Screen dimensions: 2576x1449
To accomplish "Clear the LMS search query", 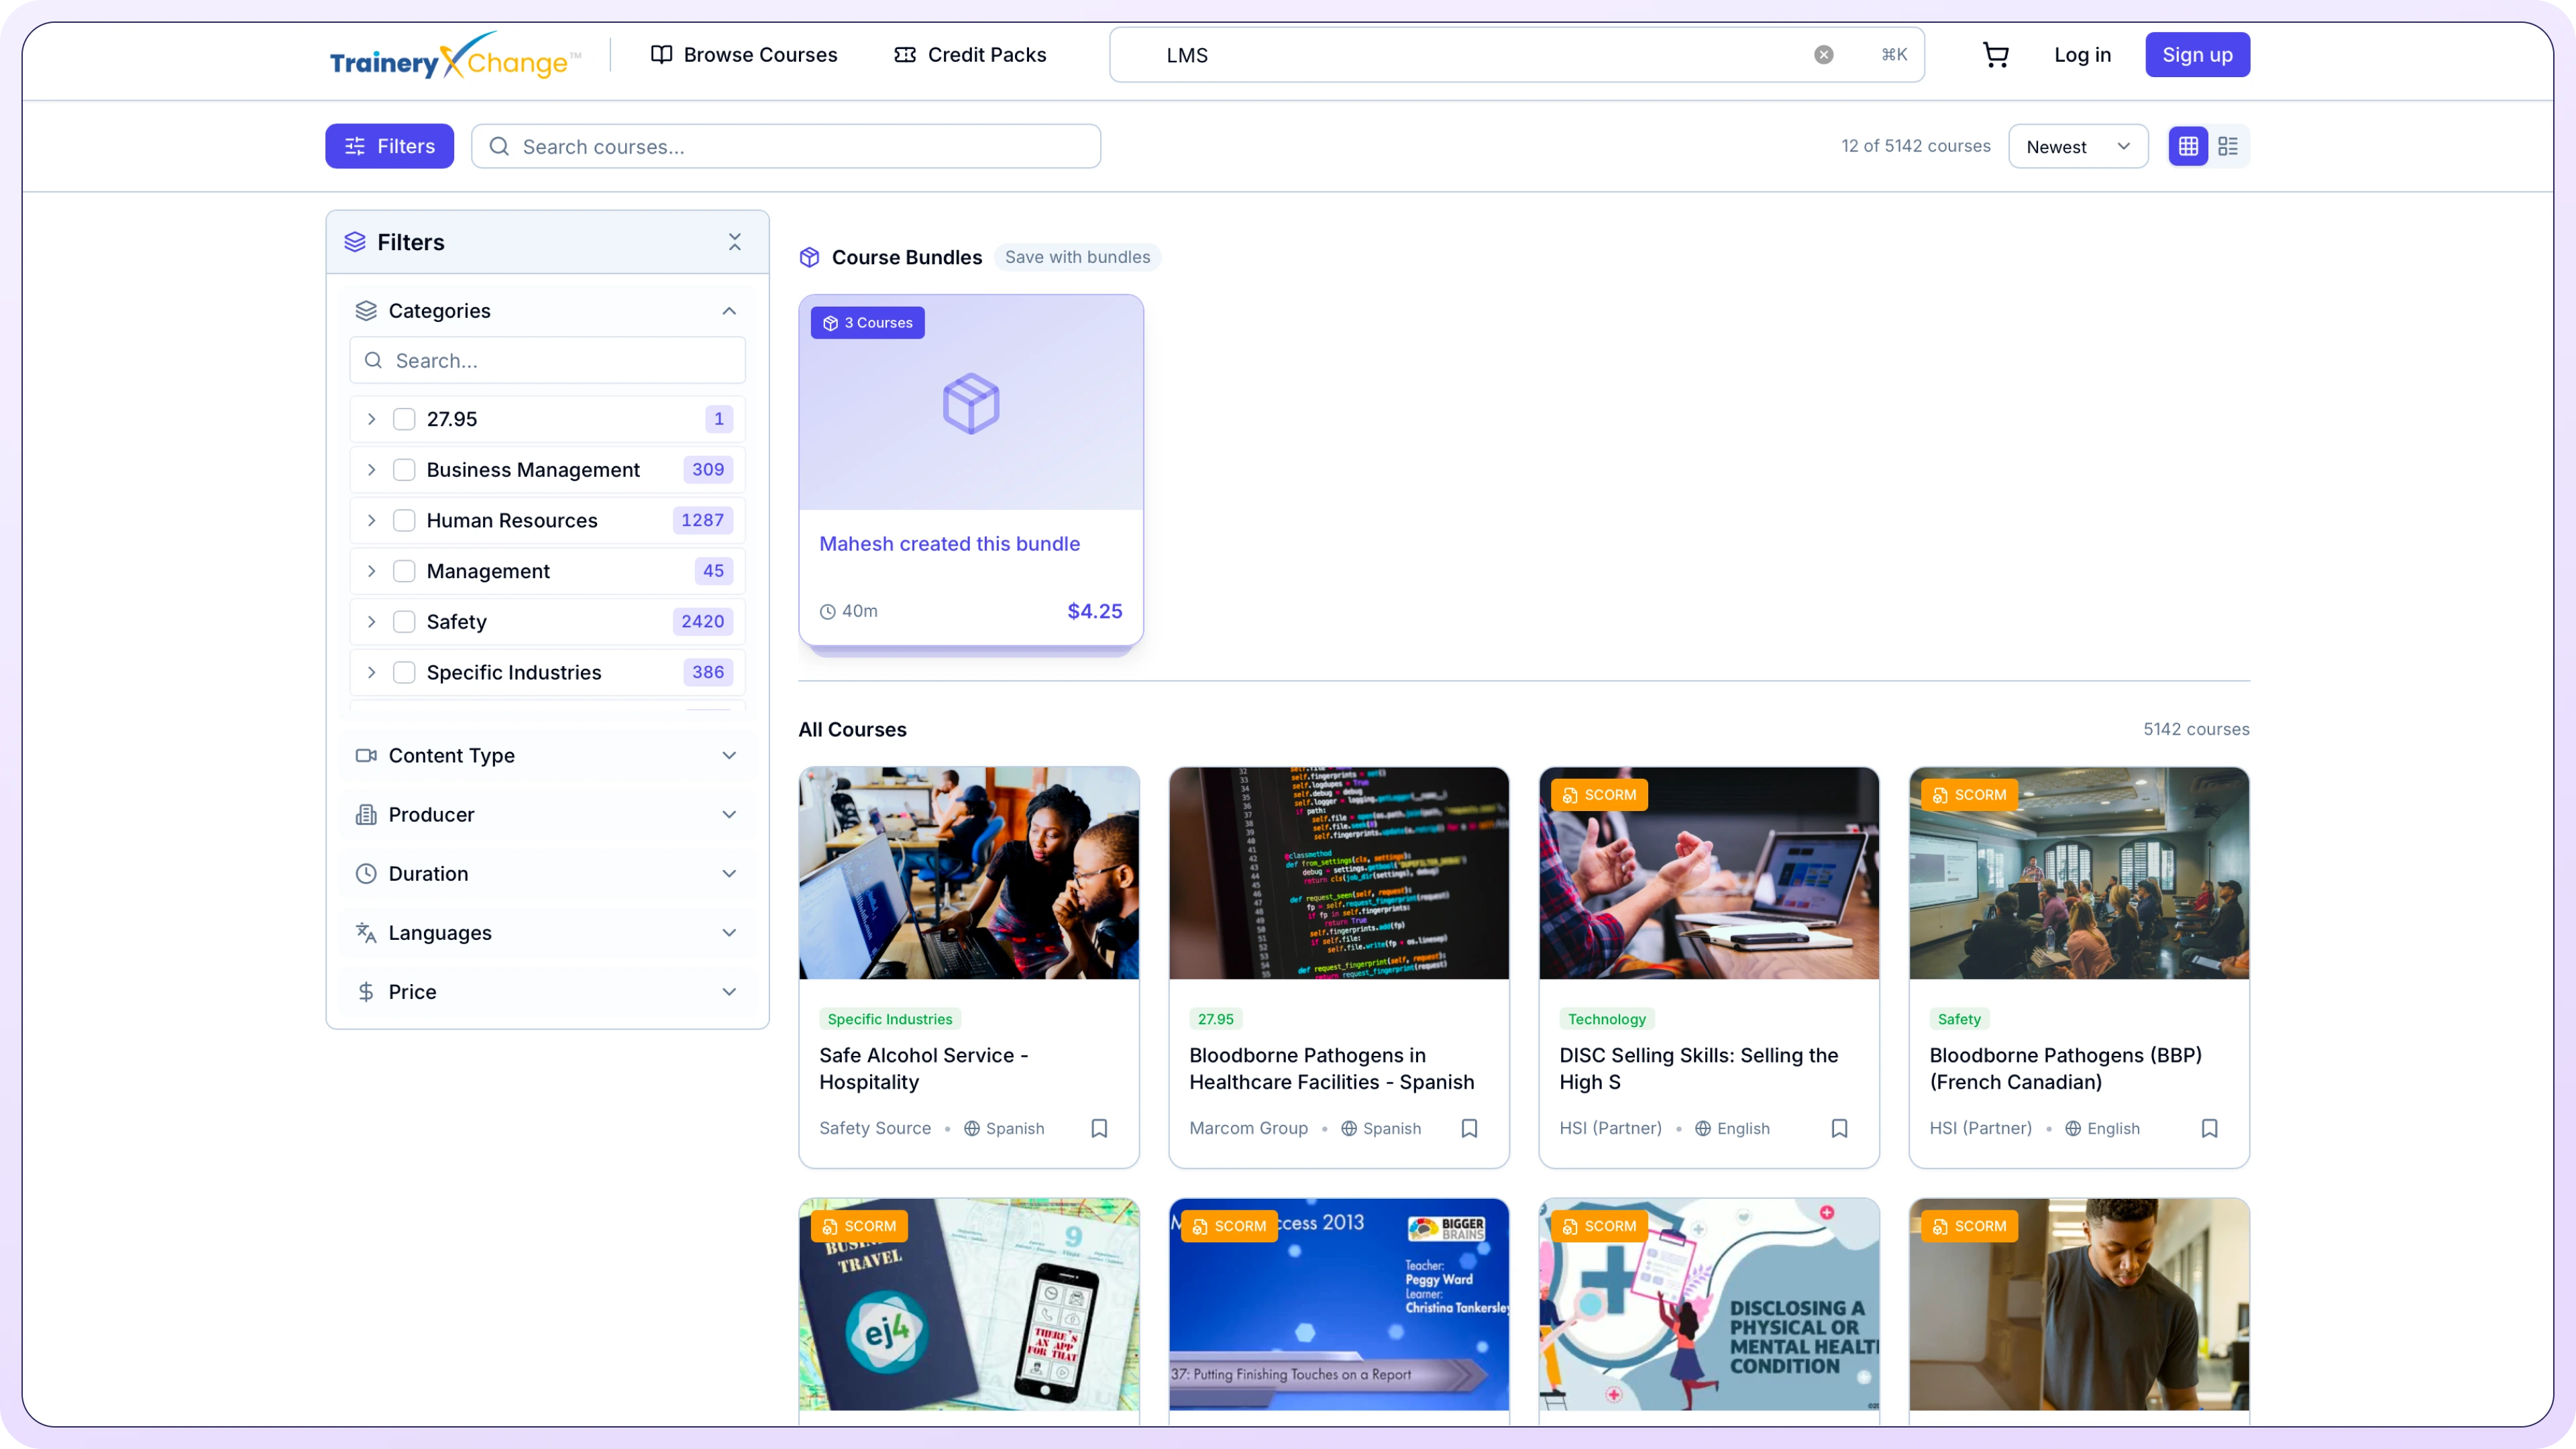I will point(1823,54).
